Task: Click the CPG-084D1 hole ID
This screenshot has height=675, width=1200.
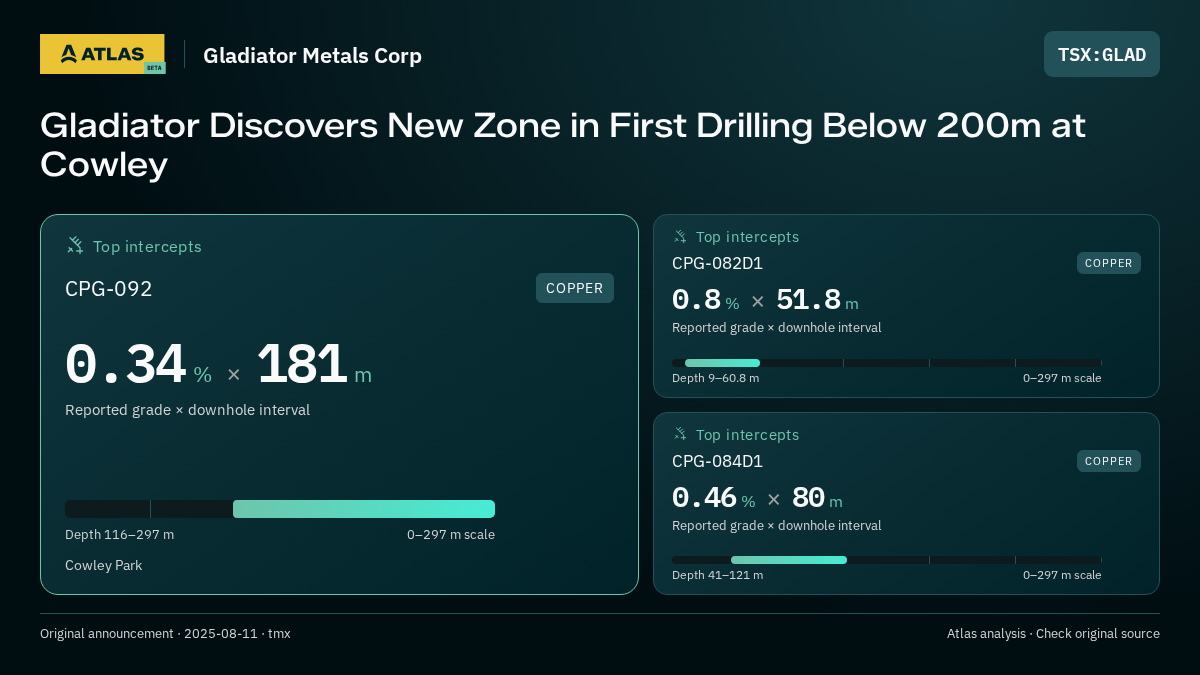Action: tap(717, 461)
